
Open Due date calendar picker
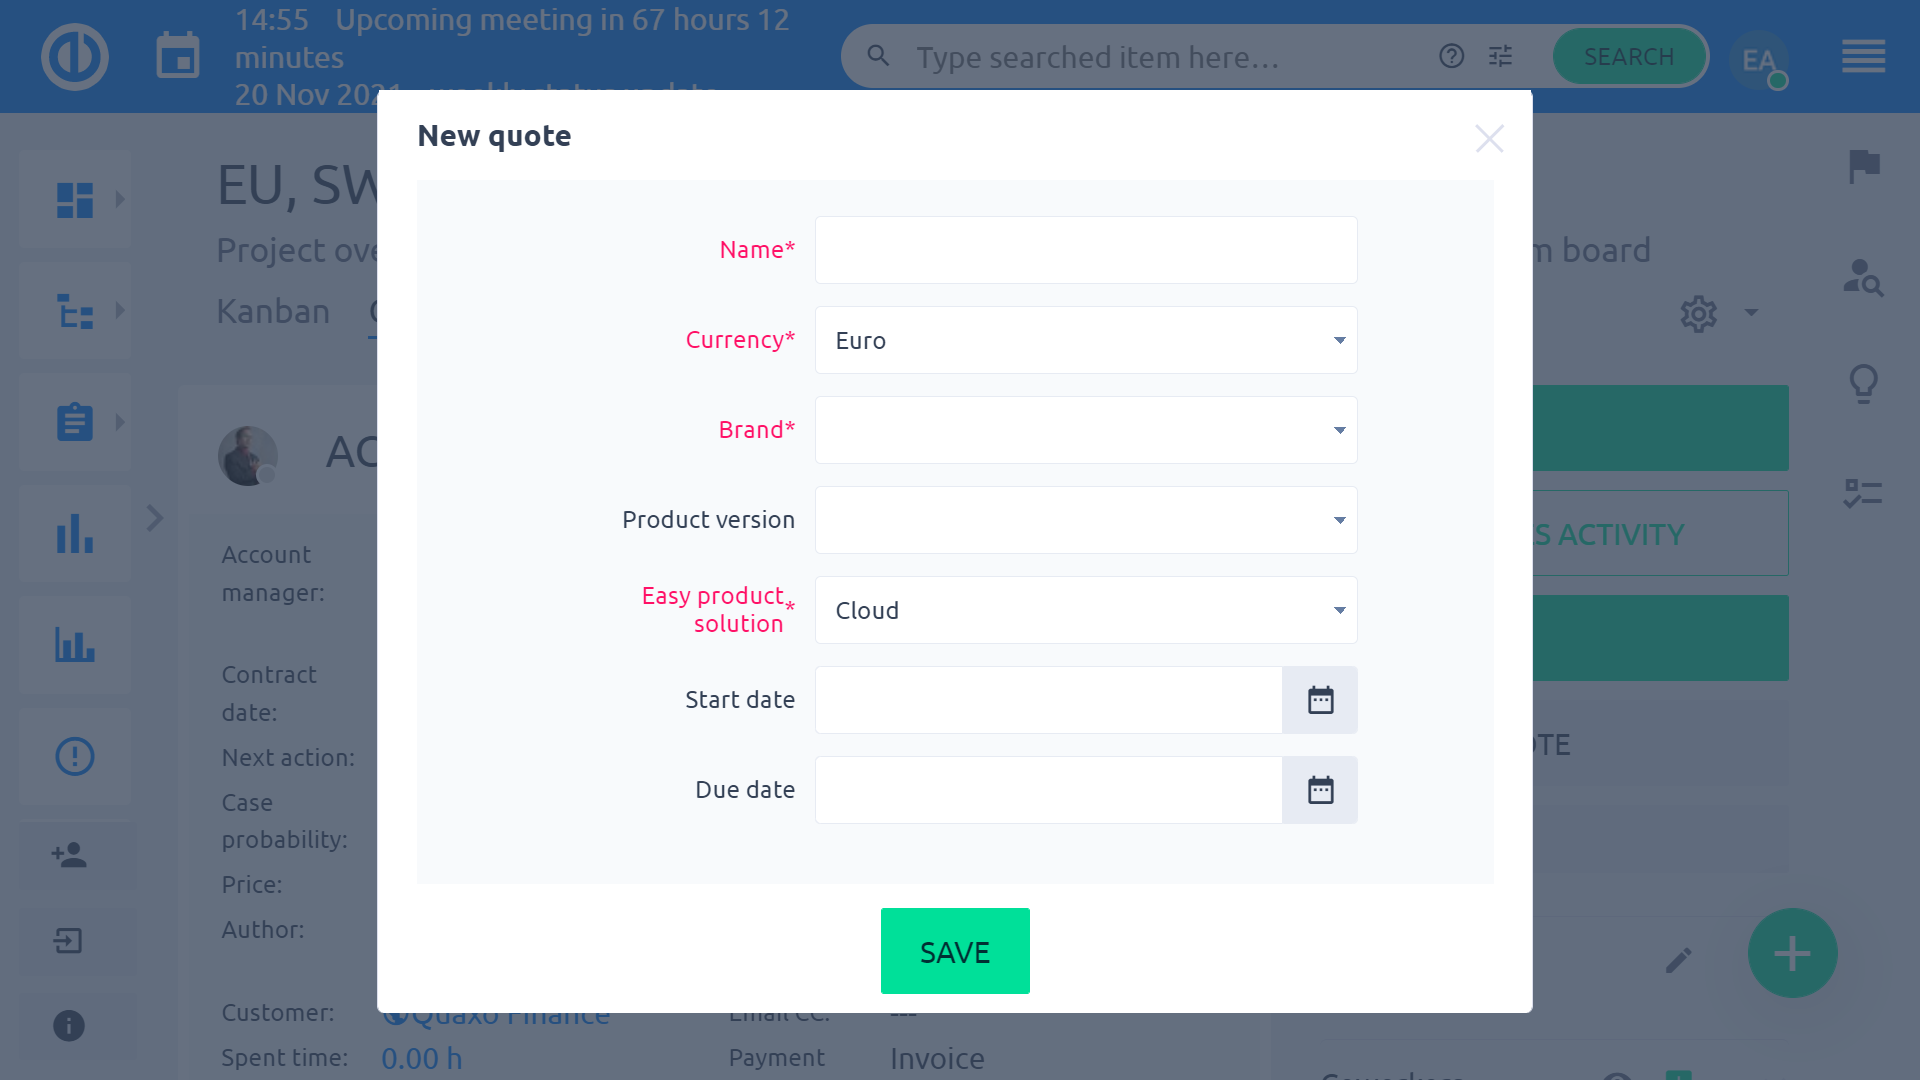click(x=1320, y=790)
